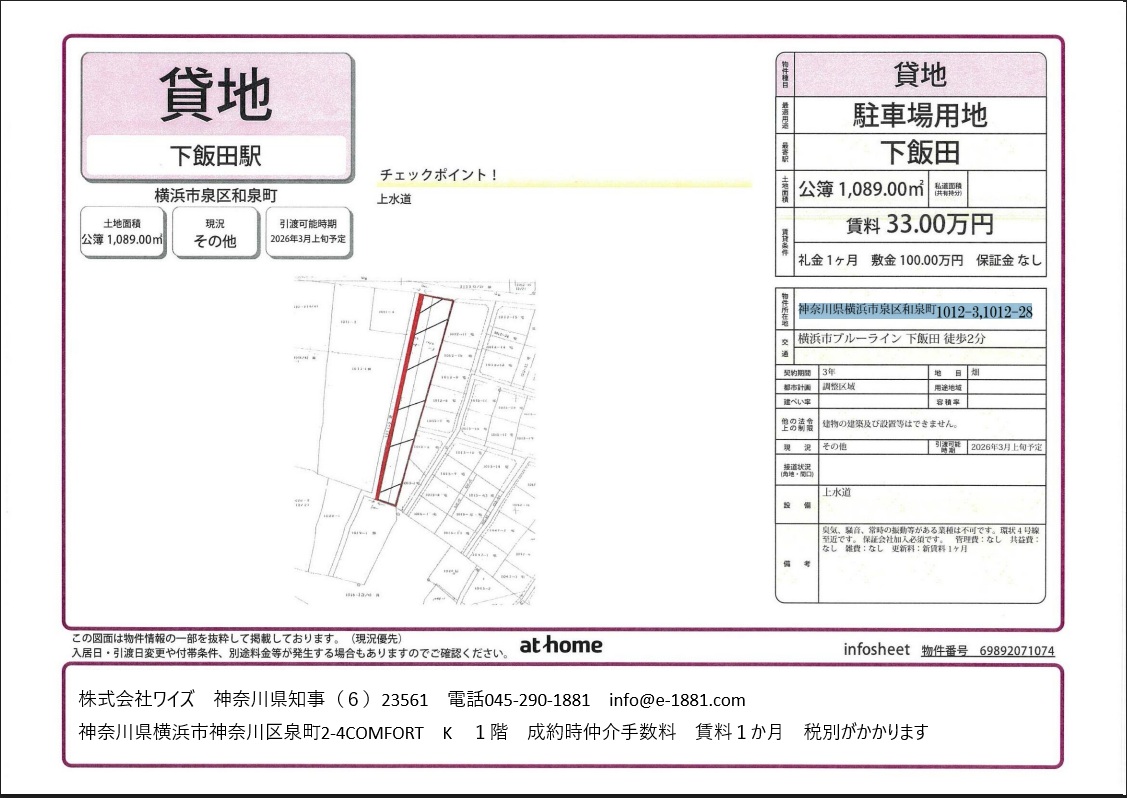This screenshot has height=798, width=1127.
Task: Click the 礼金 and 敷金 conditions row
Action: tap(919, 260)
